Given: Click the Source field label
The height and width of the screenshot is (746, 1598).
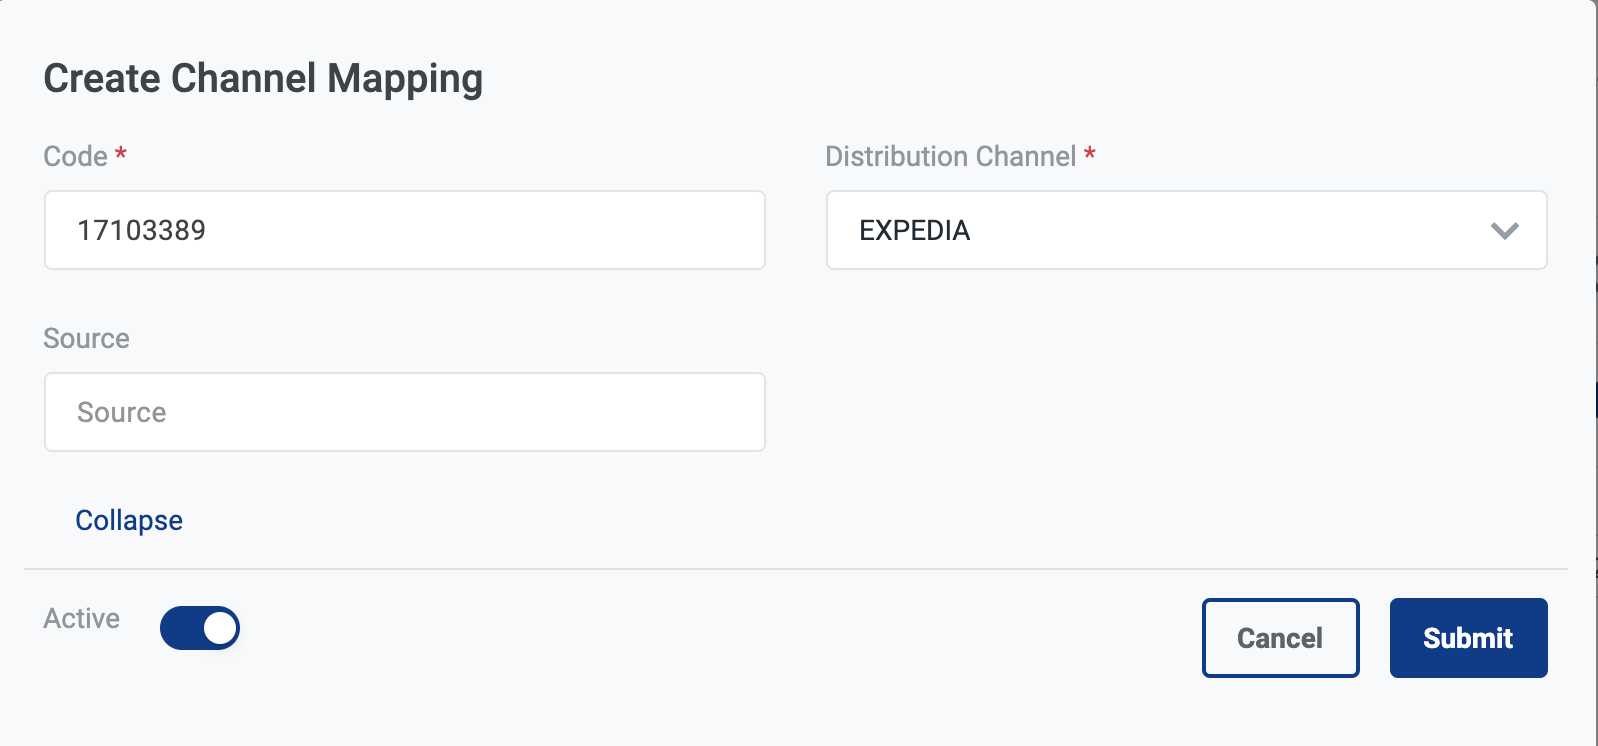Looking at the screenshot, I should (86, 338).
